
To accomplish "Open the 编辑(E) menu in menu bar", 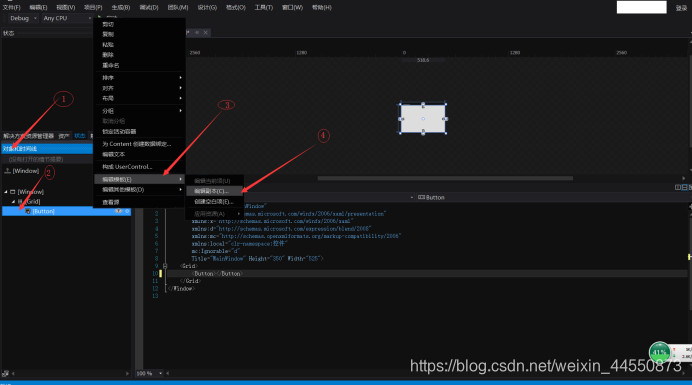I will click(x=38, y=8).
